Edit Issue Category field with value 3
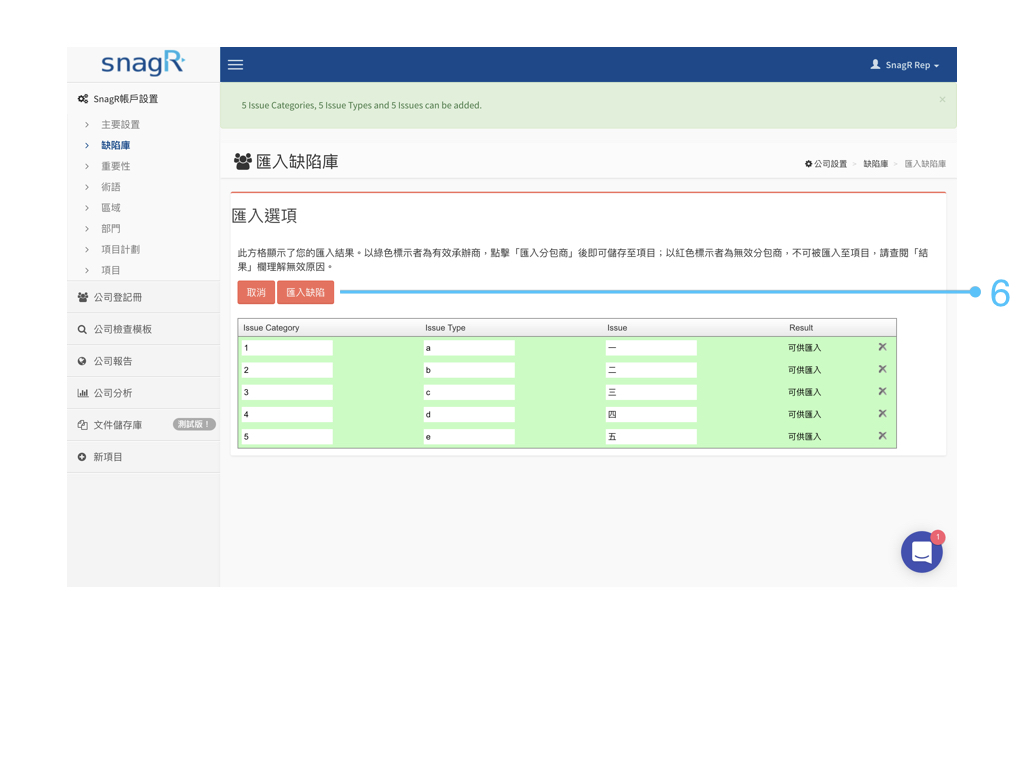The height and width of the screenshot is (768, 1024). coord(287,392)
